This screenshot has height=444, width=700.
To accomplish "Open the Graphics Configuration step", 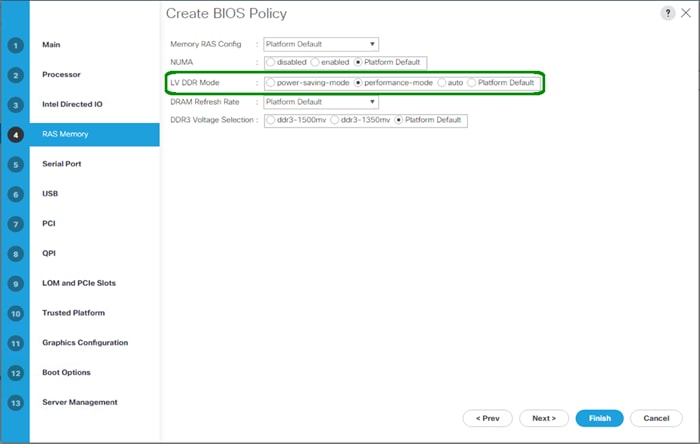I will (x=85, y=343).
